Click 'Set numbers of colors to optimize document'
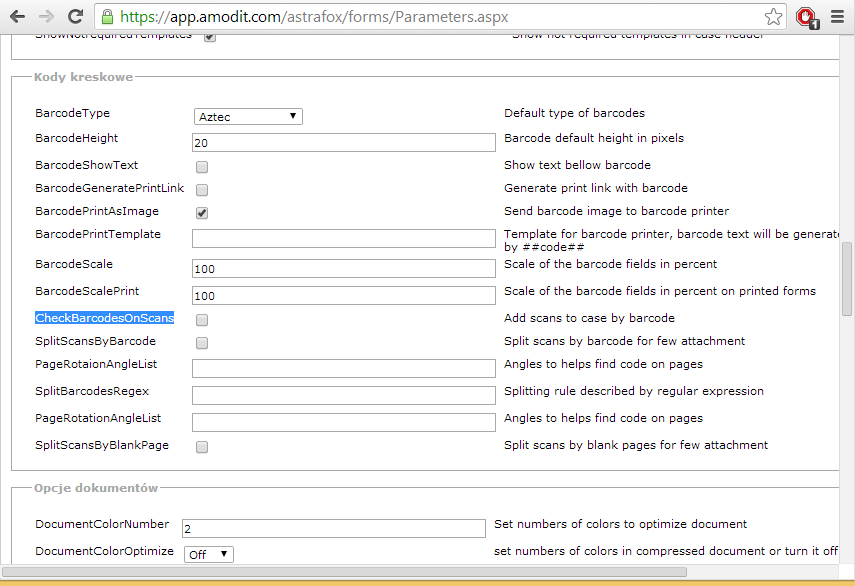Viewport: 855px width, 586px height. (621, 524)
